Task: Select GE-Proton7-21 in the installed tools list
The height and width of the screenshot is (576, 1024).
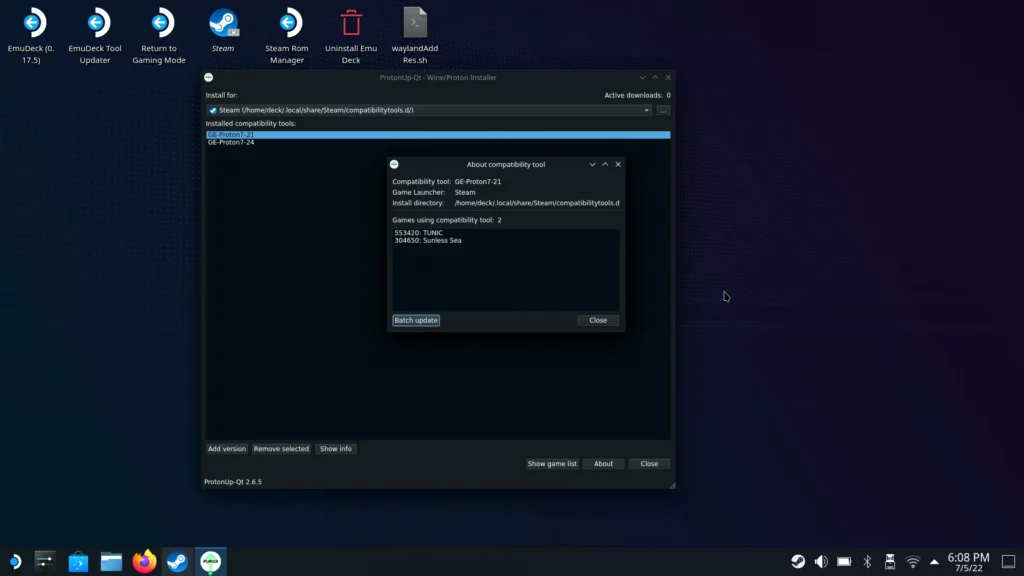Action: click(x=438, y=135)
